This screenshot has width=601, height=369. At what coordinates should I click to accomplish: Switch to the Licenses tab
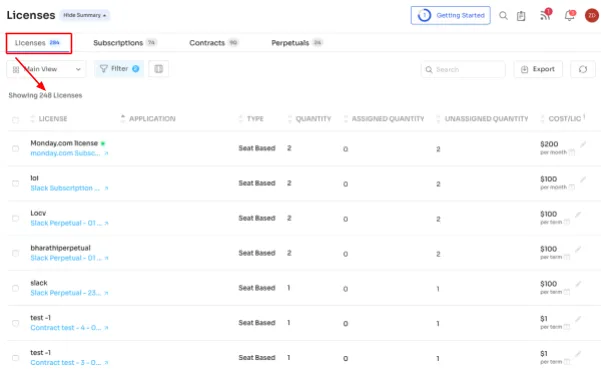38,43
